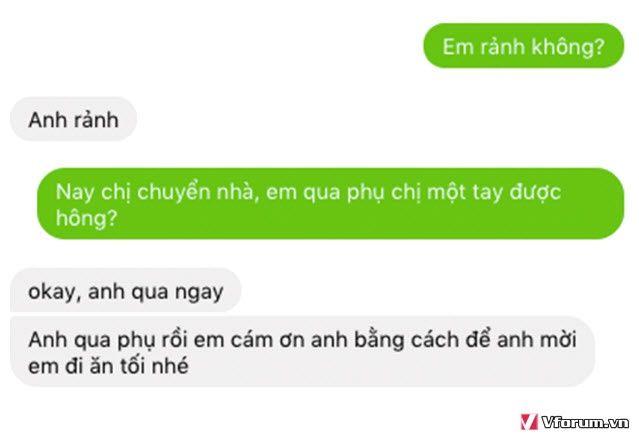Click the "Nay chị chuyển nhà" green message
Image resolution: width=639 pixels, height=438 pixels.
coord(331,204)
